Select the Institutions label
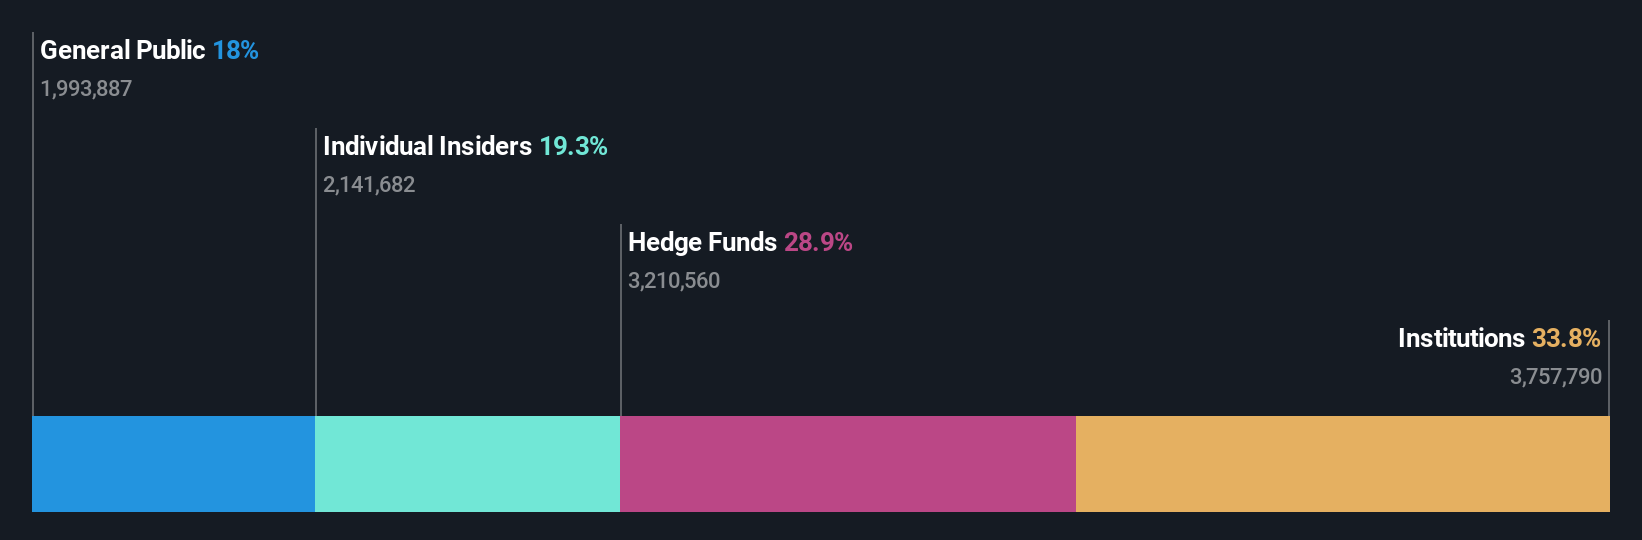 pyautogui.click(x=1461, y=338)
